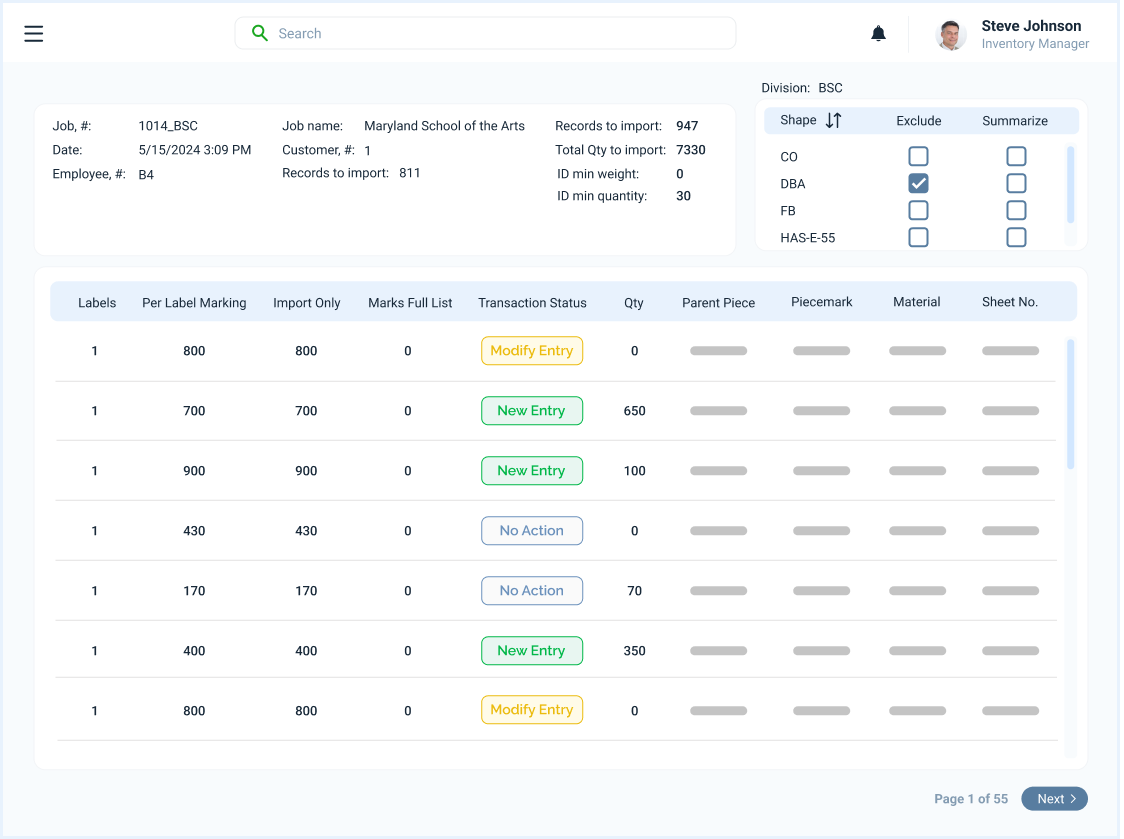The image size is (1124, 839).
Task: Go to the Next page
Action: pos(1054,799)
